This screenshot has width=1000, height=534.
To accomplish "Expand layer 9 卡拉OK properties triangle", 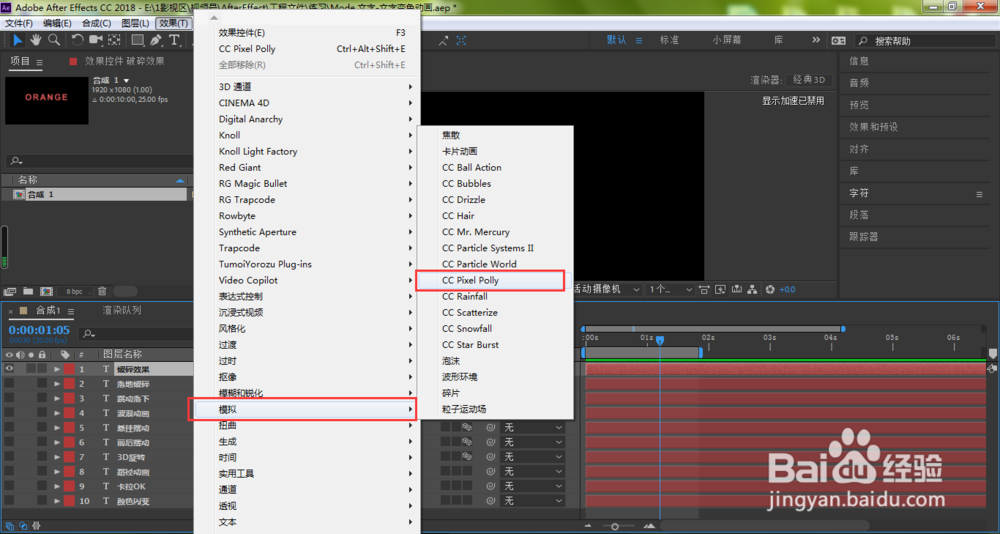I will pyautogui.click(x=57, y=486).
